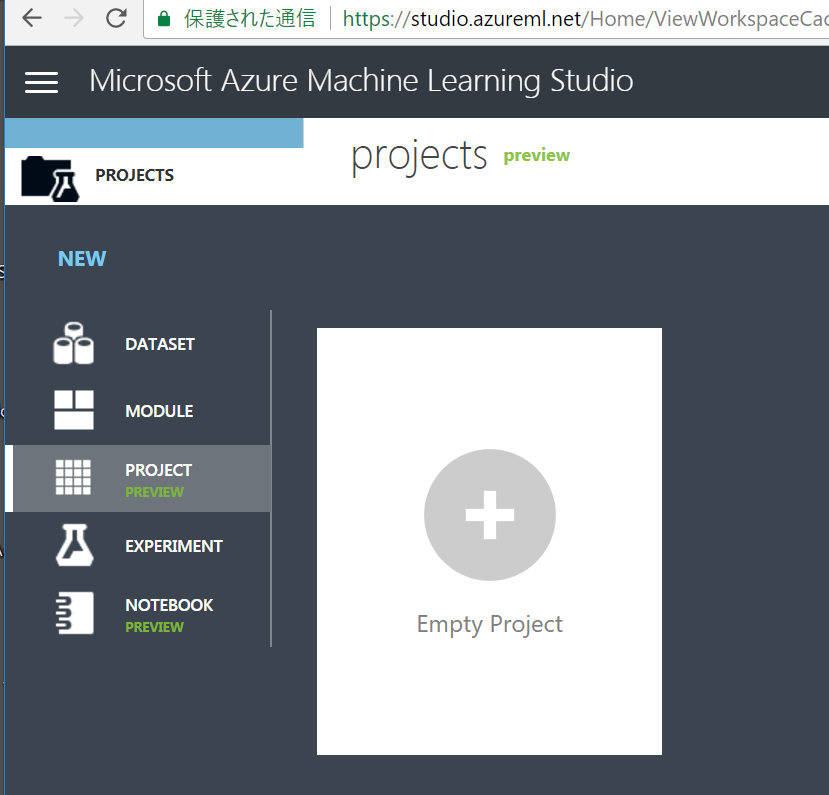Reload the page with refresh icon
Image resolution: width=829 pixels, height=795 pixels.
click(116, 19)
